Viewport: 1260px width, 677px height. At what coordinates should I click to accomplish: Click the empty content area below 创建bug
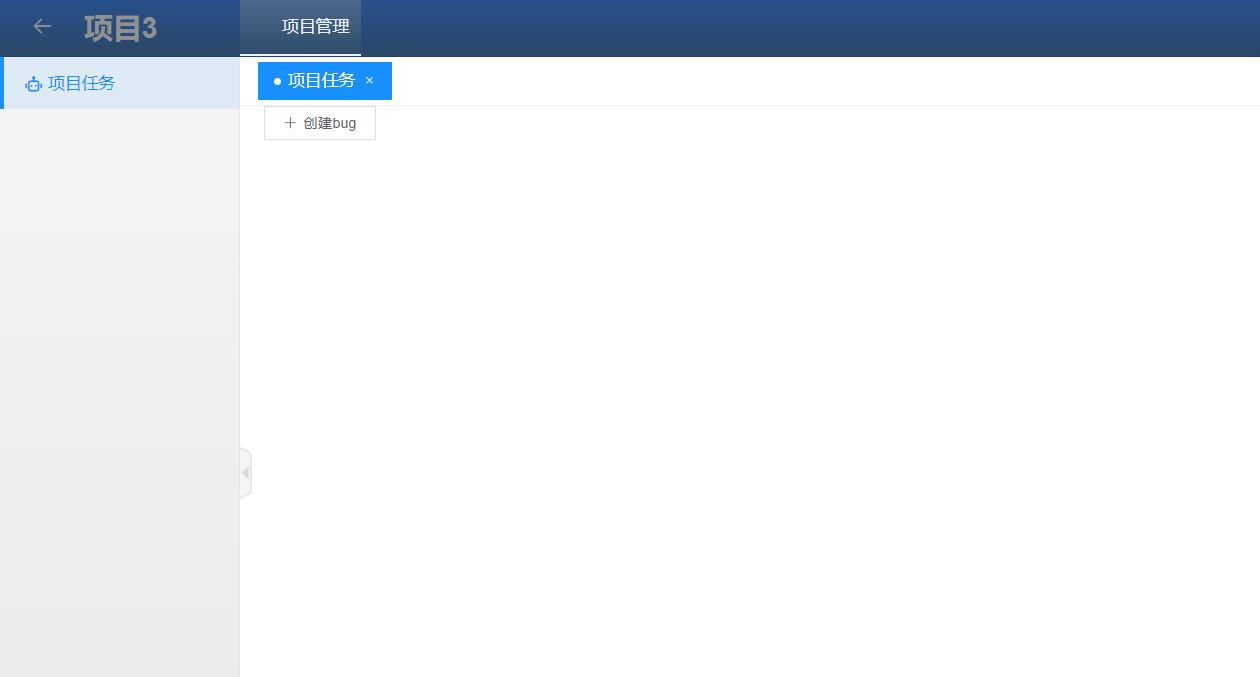(750, 400)
